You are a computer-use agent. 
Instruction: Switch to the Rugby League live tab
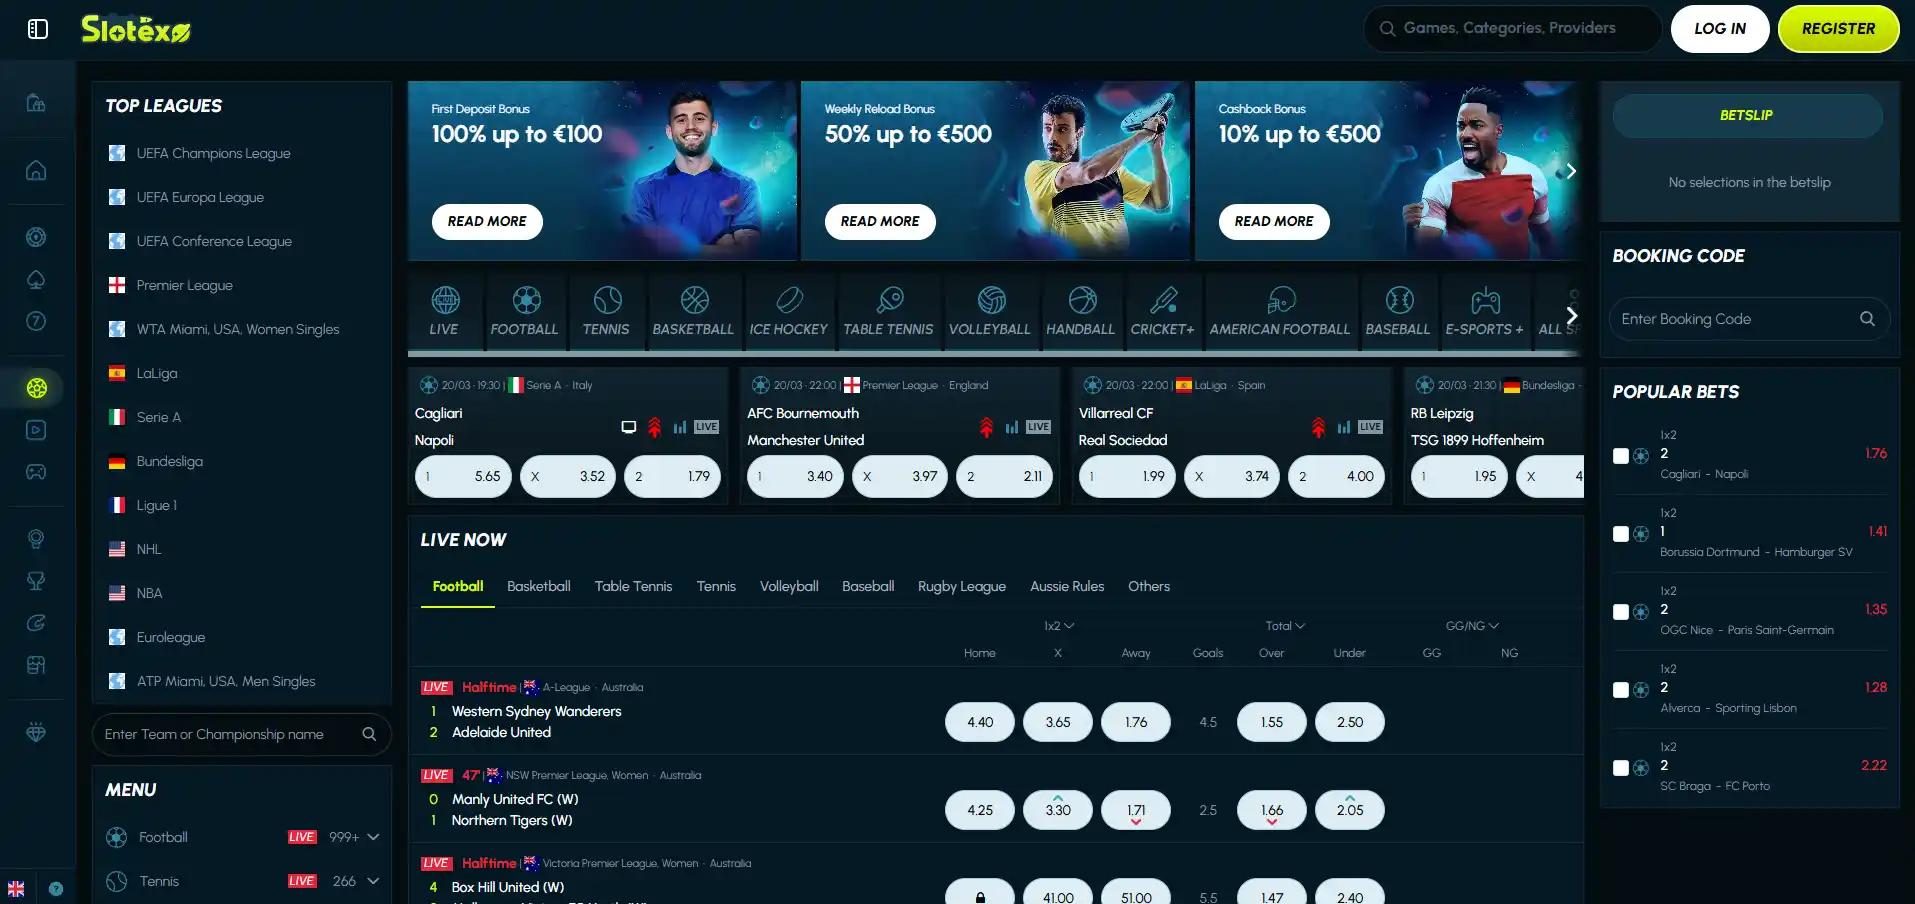point(962,586)
